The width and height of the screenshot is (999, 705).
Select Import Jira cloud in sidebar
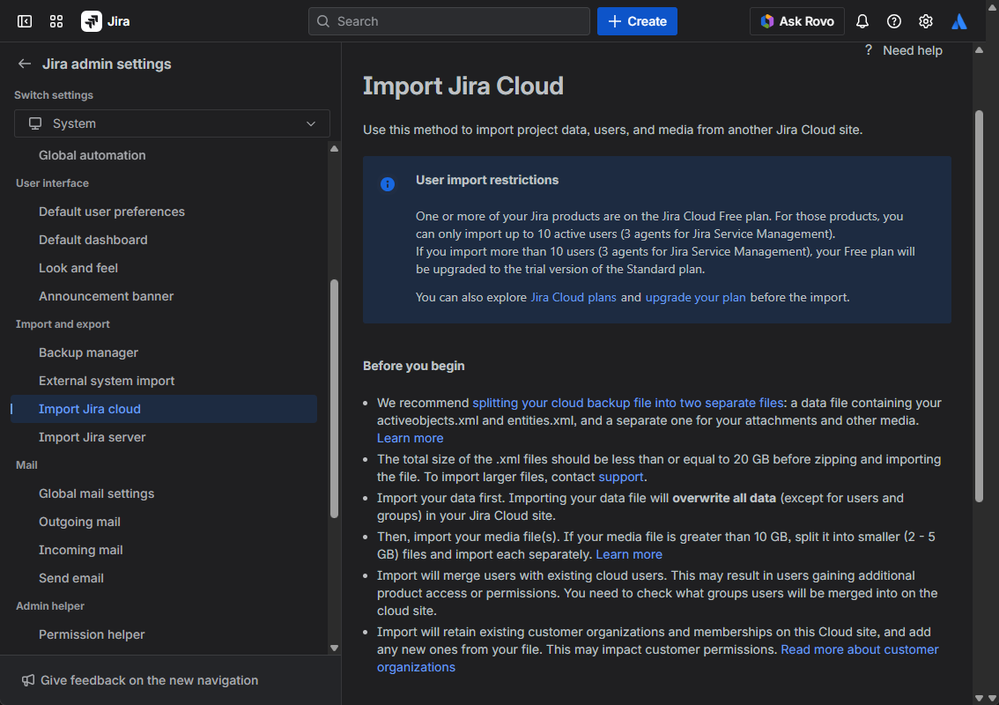[164, 409]
